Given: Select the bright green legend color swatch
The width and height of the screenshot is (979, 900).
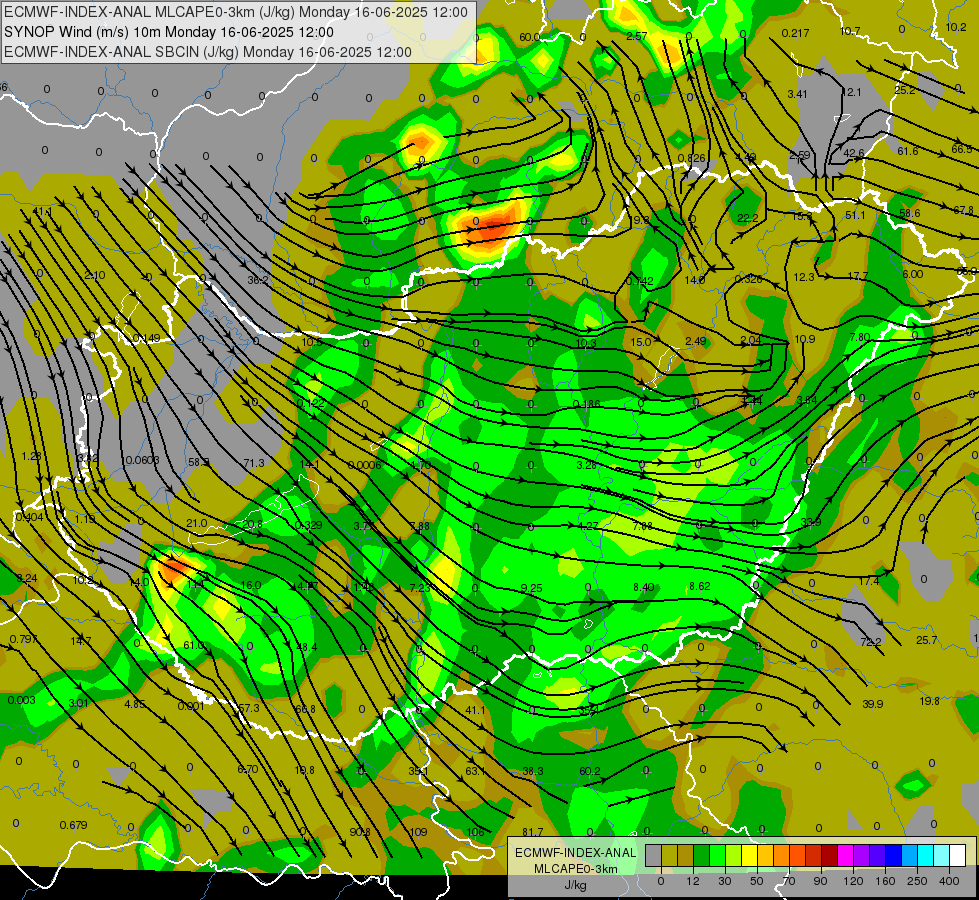Looking at the screenshot, I should [718, 855].
